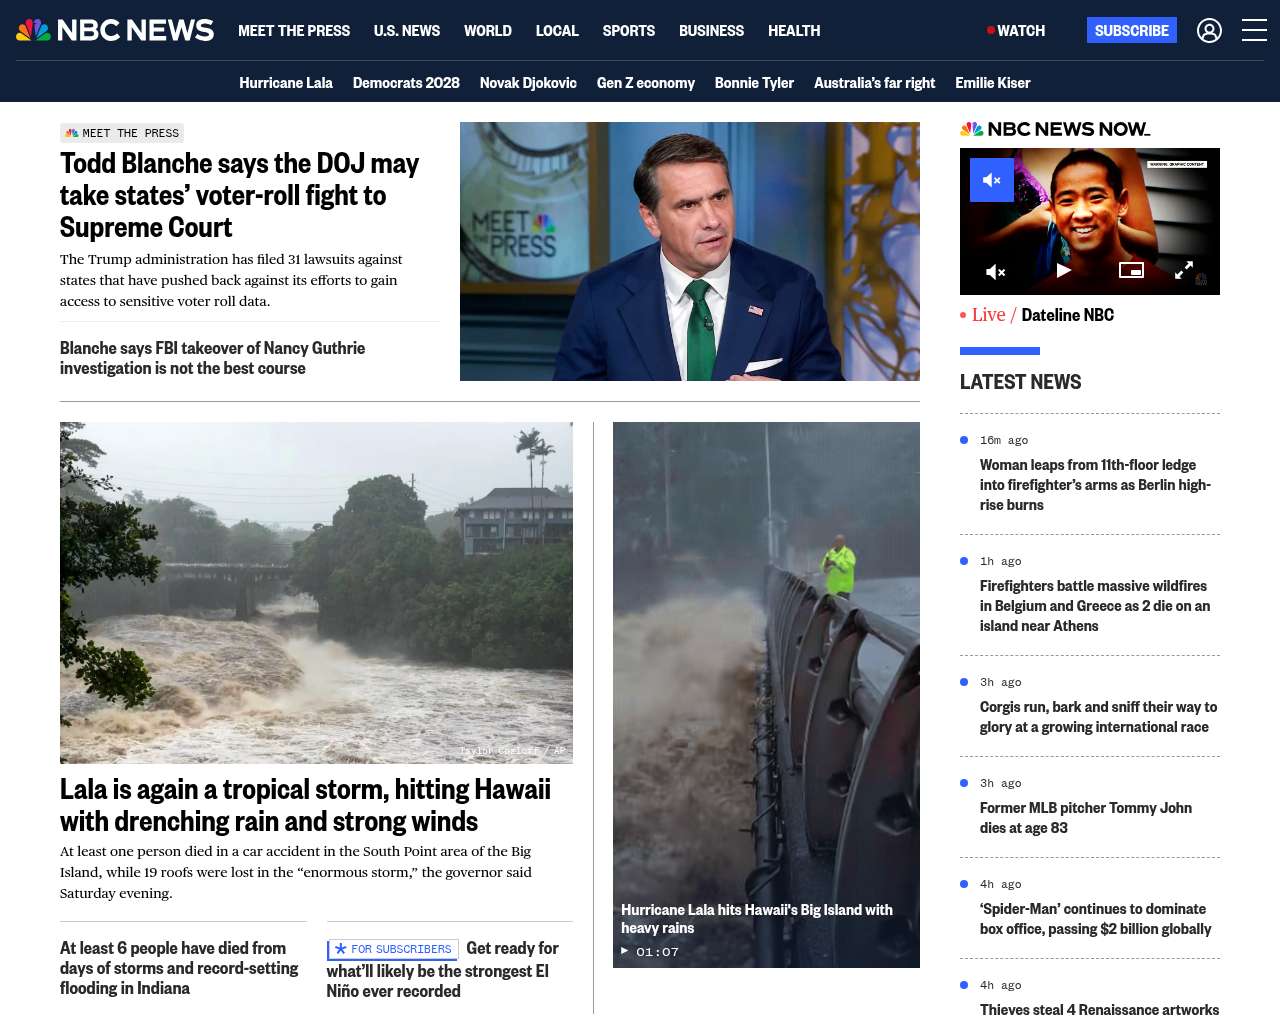Open the Novak Djokovic trending topic
Viewport: 1280px width, 1024px height.
[528, 83]
